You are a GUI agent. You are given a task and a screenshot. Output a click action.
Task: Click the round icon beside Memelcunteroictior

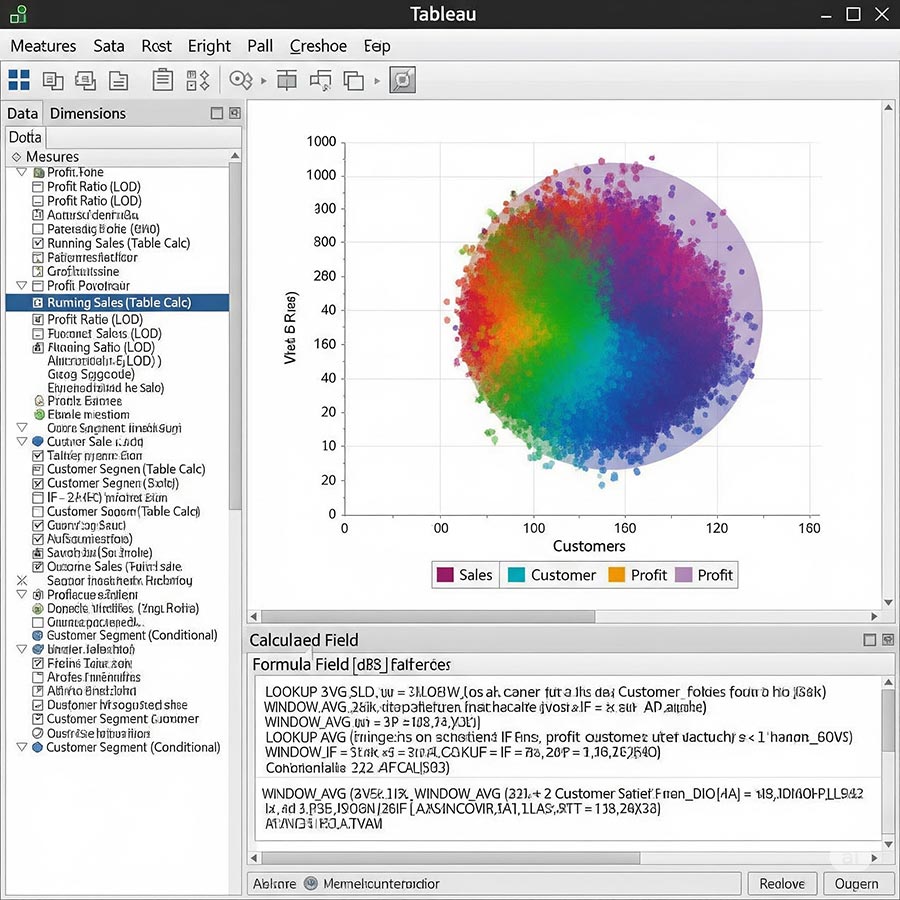point(311,883)
